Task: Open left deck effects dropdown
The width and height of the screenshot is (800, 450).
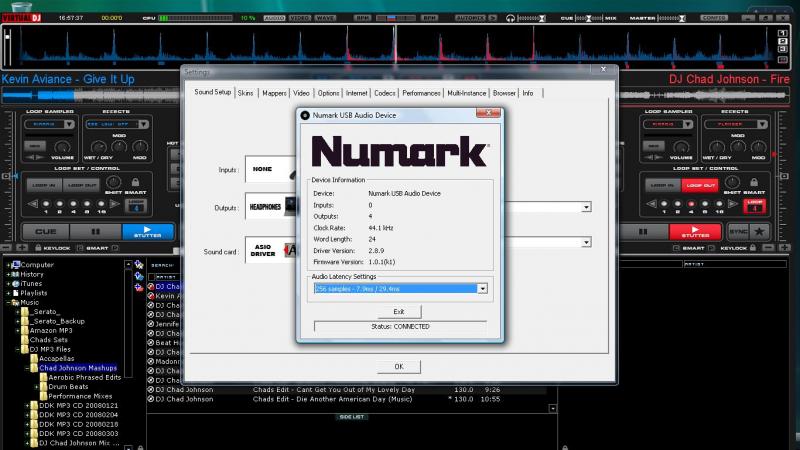Action: tap(143, 124)
